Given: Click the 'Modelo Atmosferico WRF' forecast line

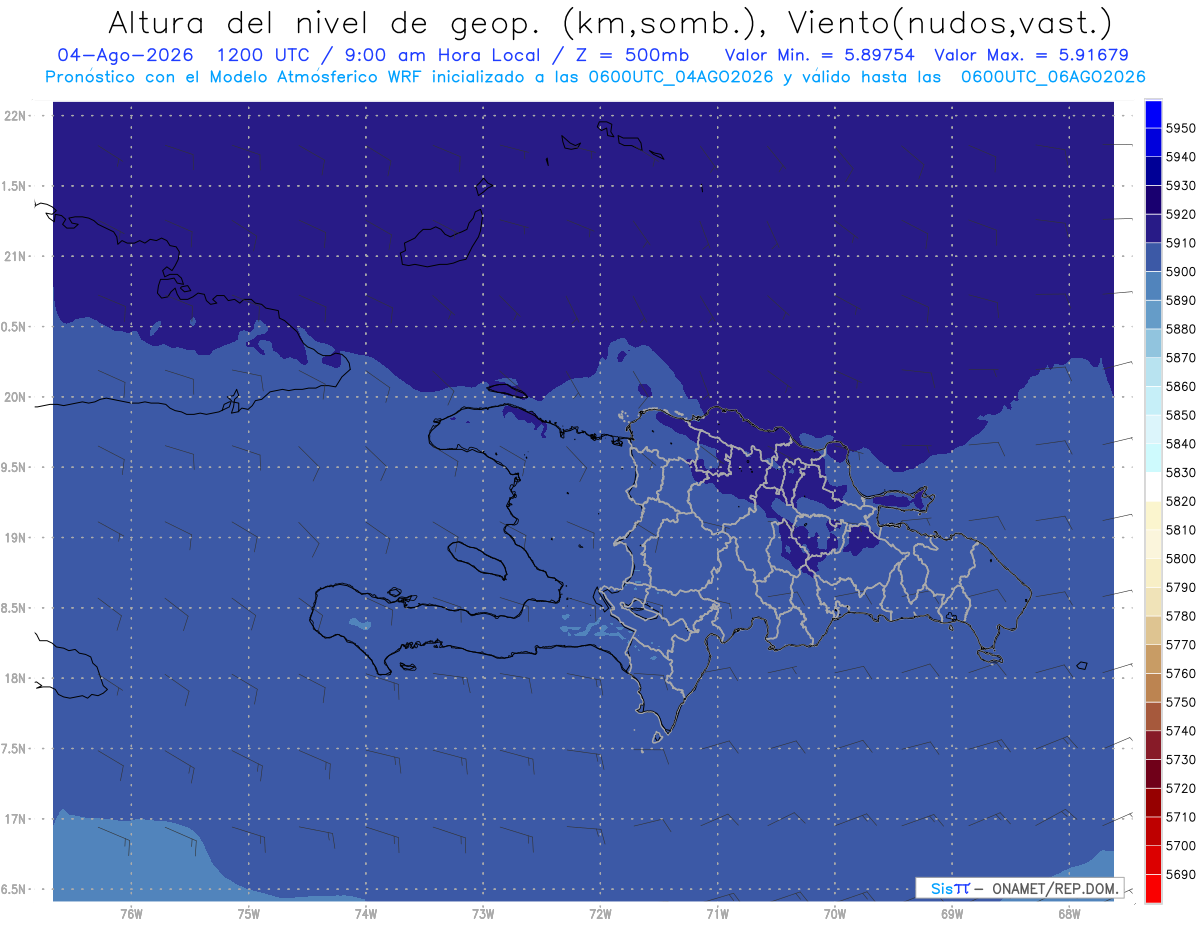Looking at the screenshot, I should click(596, 77).
